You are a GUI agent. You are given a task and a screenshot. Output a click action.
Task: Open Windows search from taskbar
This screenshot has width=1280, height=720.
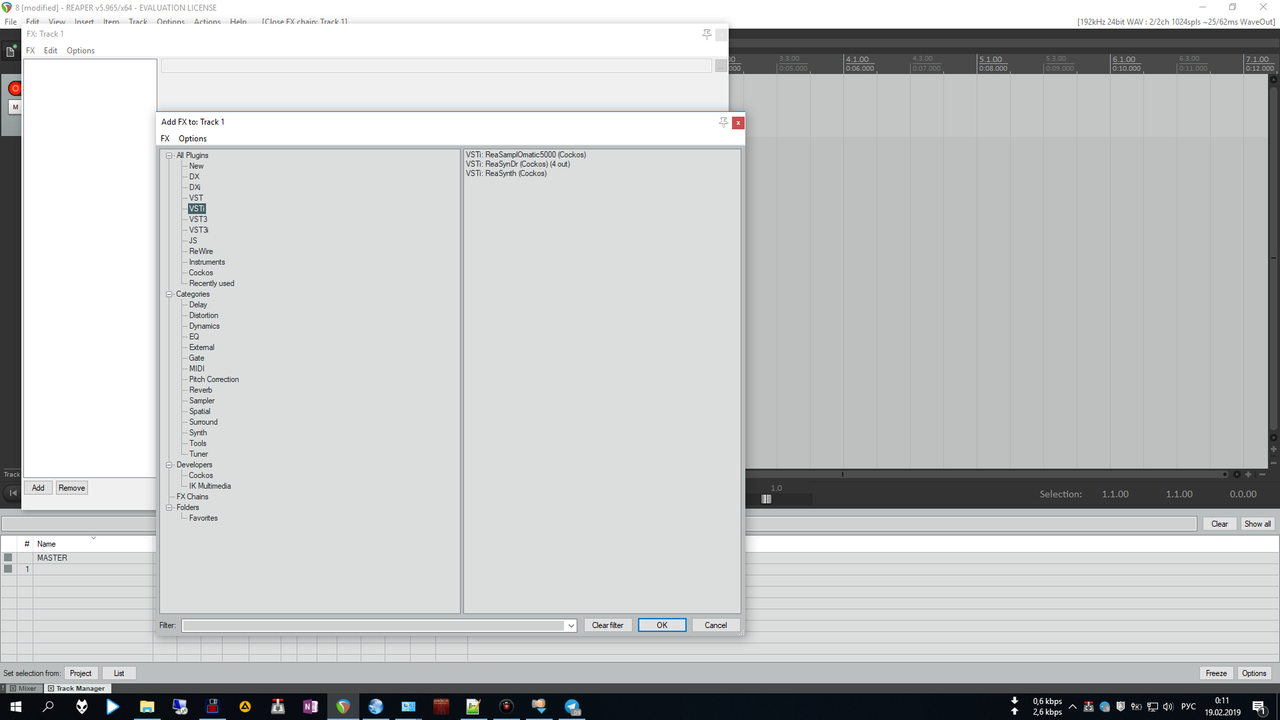point(48,706)
